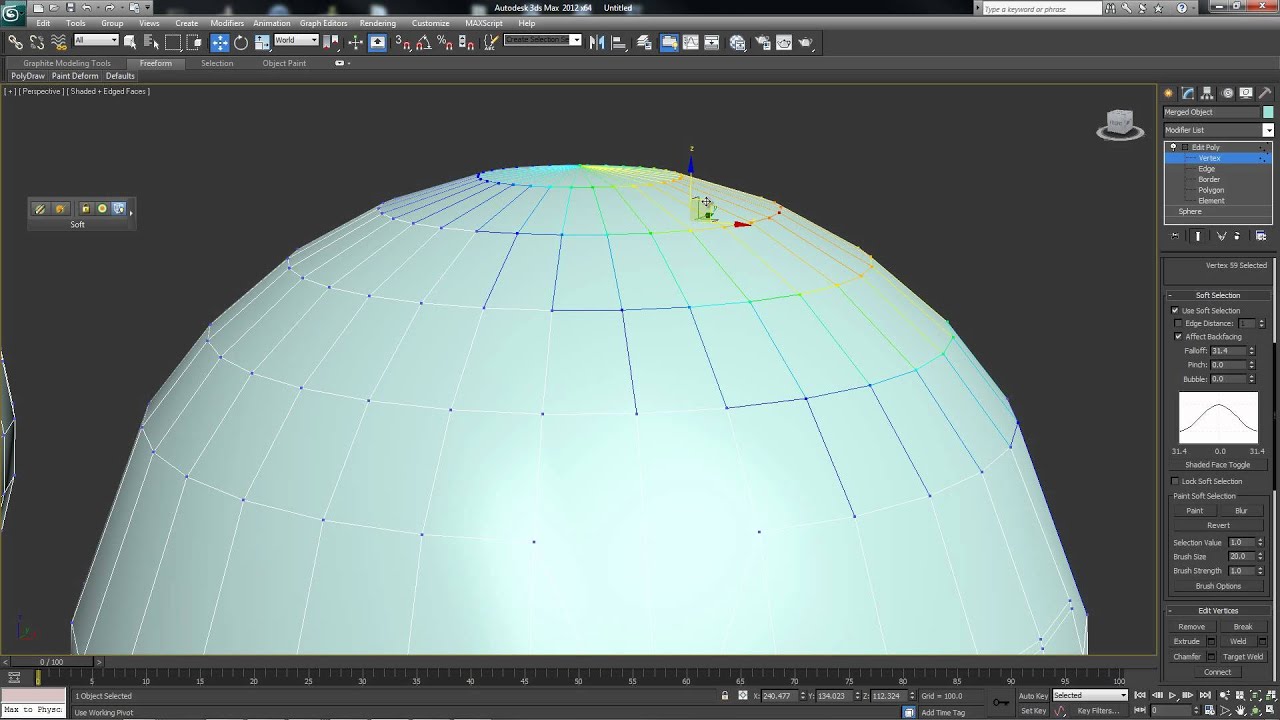Click the Shaded Face Toggle button
Viewport: 1280px width, 720px height.
point(1217,465)
